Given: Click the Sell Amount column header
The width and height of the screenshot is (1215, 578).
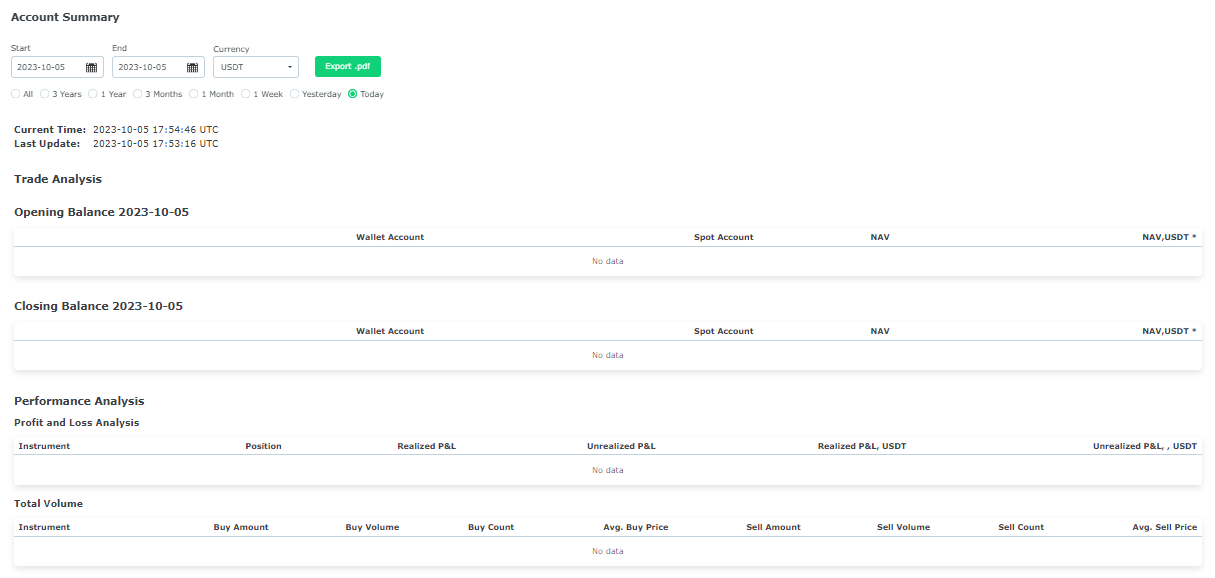Looking at the screenshot, I should (773, 527).
